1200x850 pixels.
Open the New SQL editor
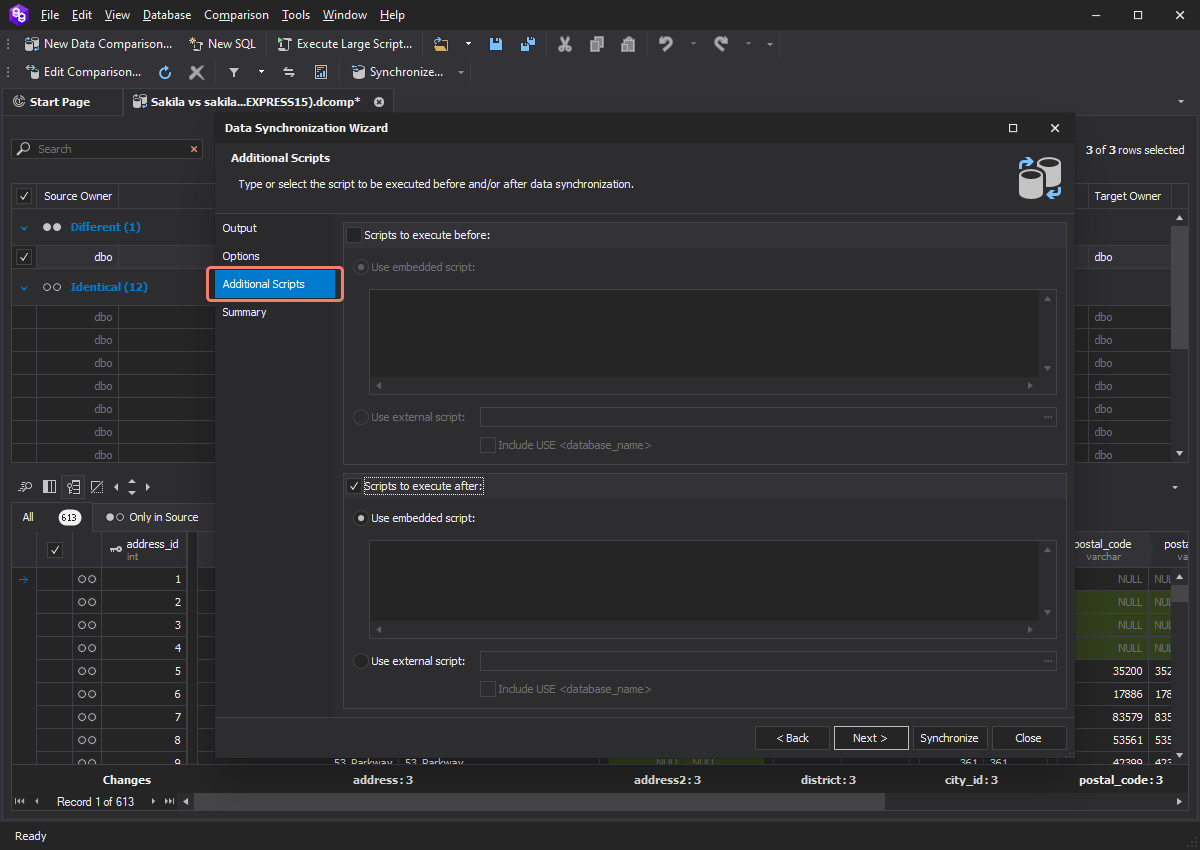pos(222,44)
